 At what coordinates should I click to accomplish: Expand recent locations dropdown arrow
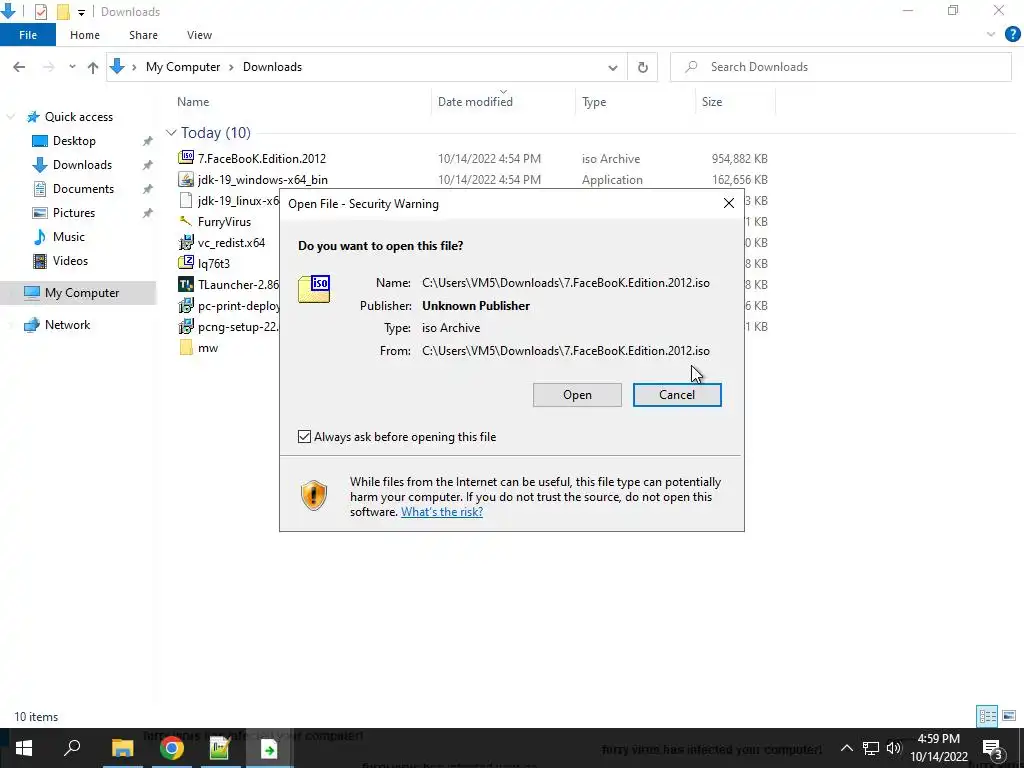[x=72, y=67]
